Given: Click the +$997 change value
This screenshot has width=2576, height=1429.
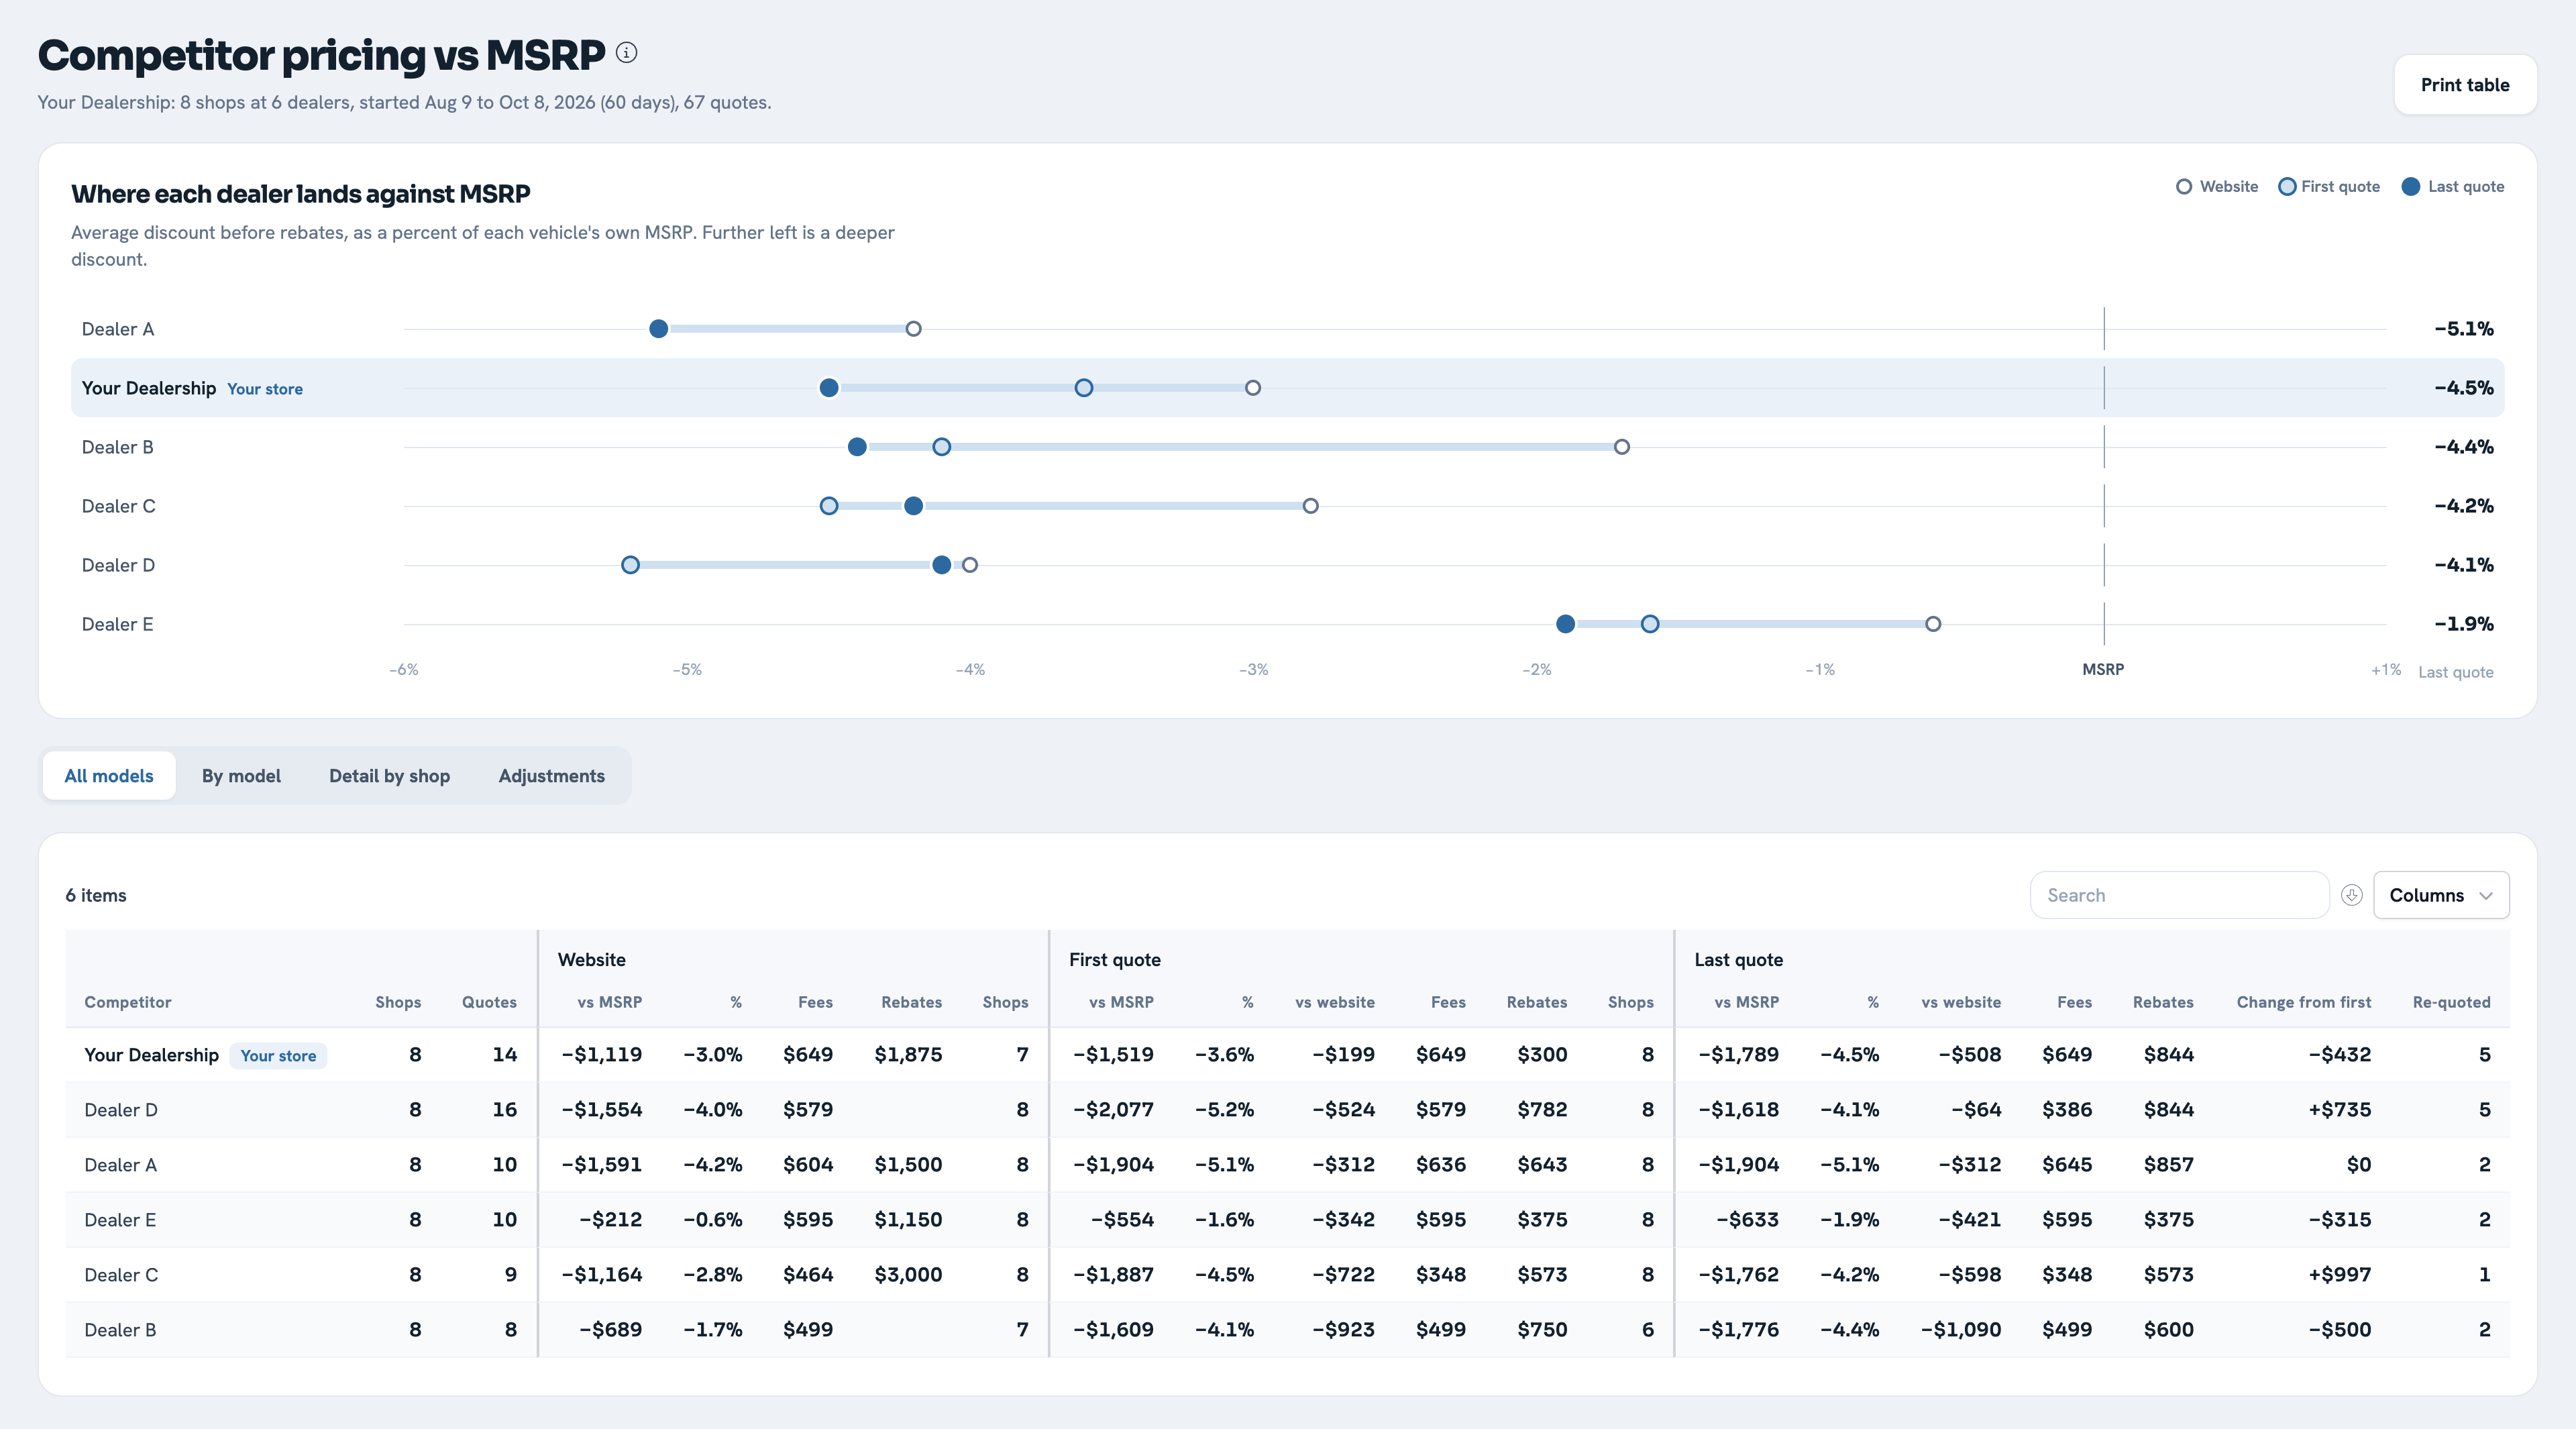Looking at the screenshot, I should tap(2339, 1275).
